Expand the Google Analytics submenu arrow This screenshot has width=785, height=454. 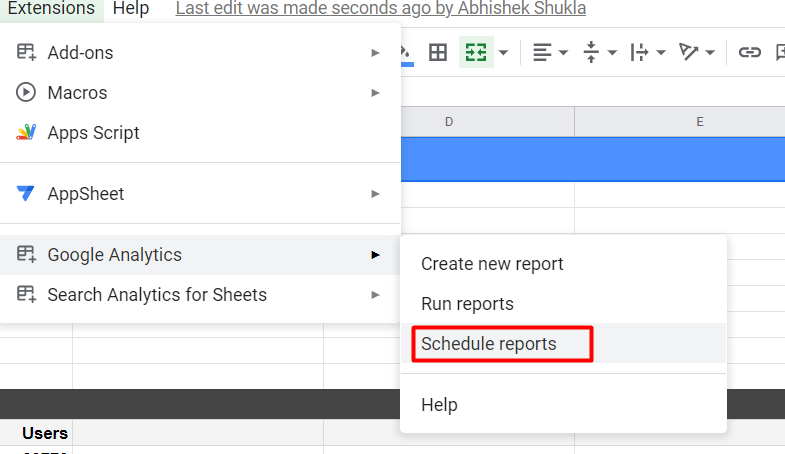(x=375, y=255)
